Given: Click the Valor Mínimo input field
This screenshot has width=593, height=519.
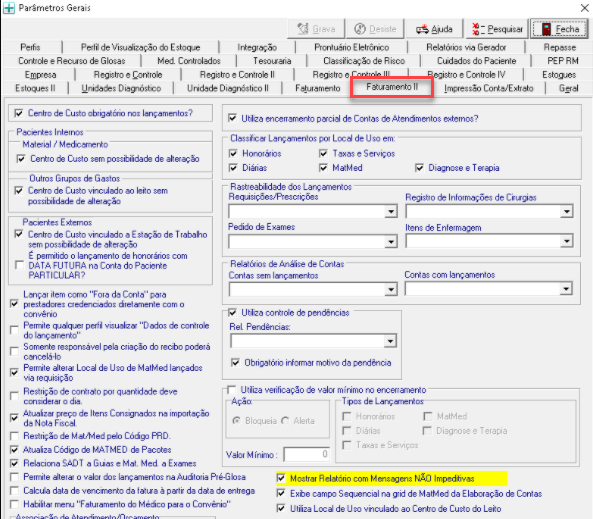Looking at the screenshot, I should click(307, 454).
